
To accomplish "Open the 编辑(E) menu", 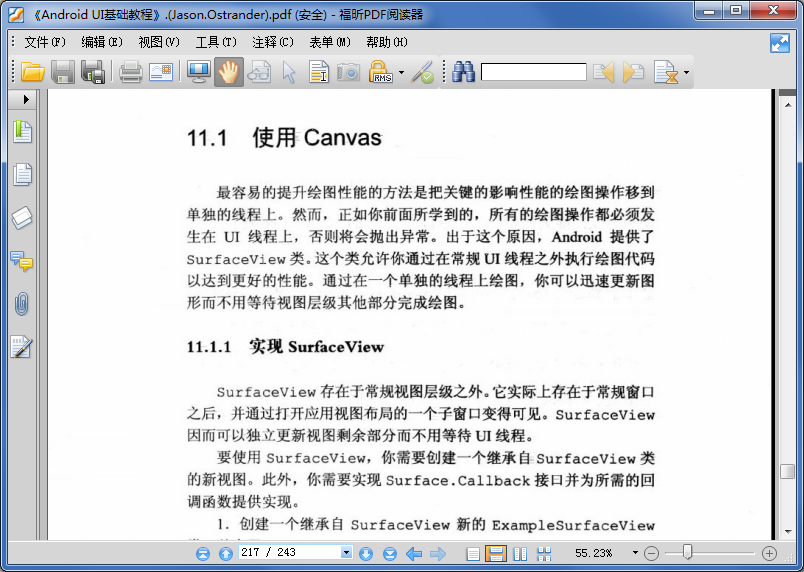I will (x=102, y=42).
